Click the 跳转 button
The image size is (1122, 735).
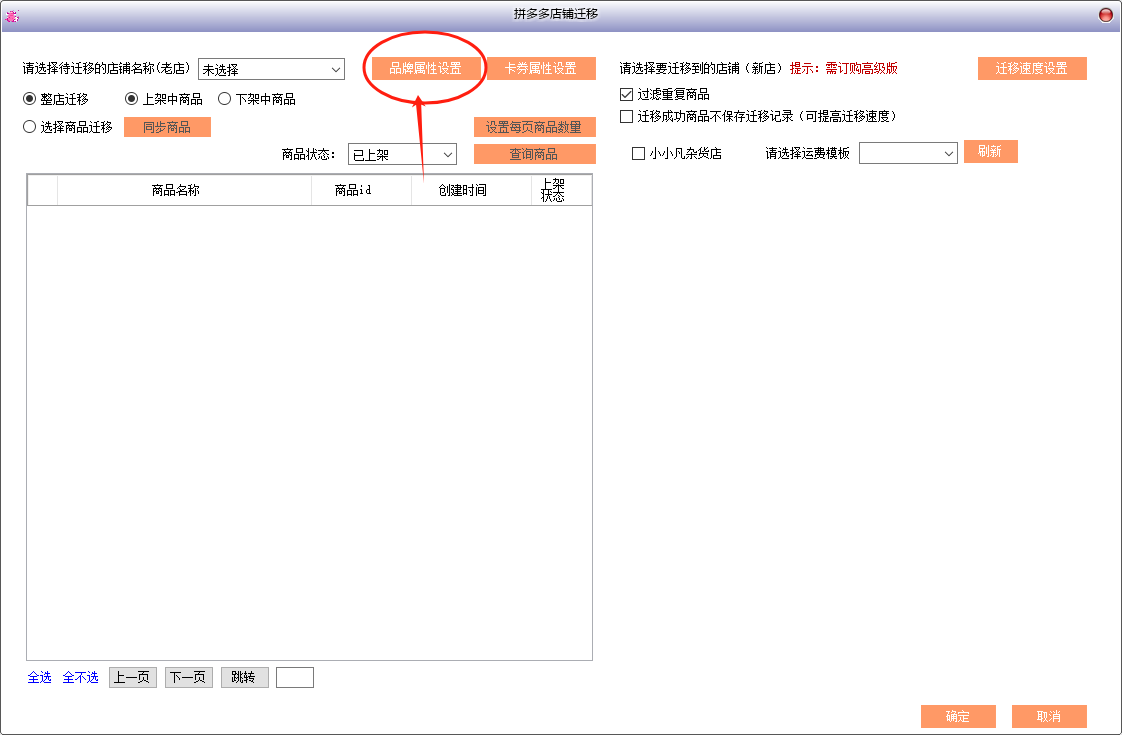pos(244,677)
